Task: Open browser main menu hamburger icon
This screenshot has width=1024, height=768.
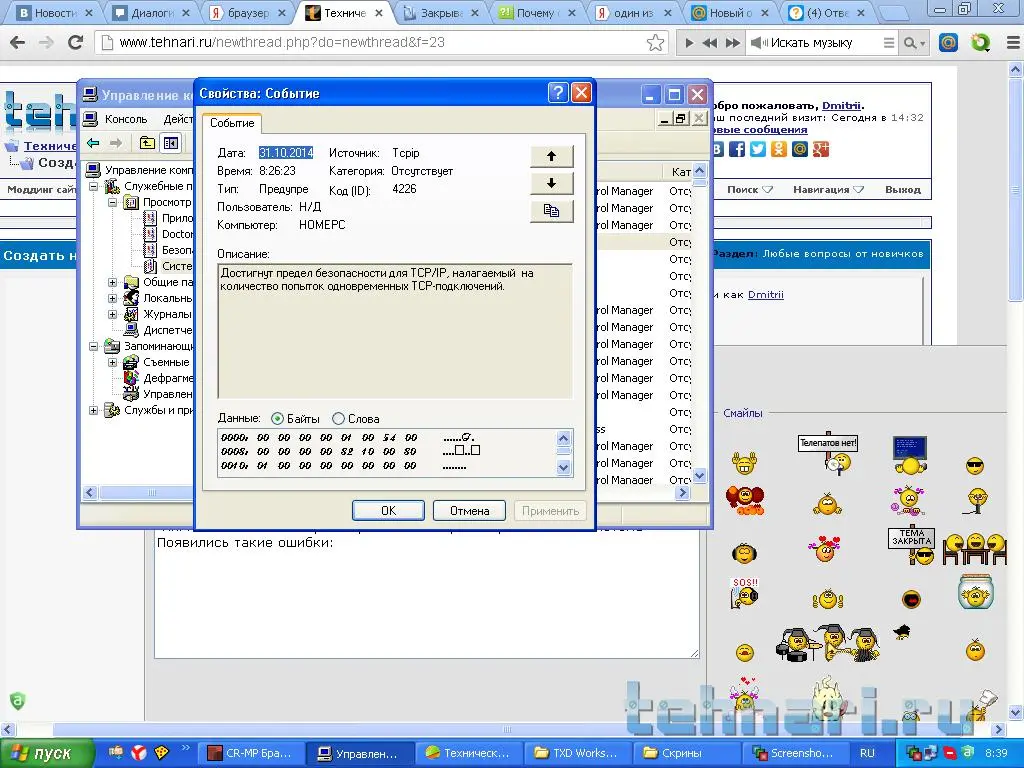Action: pos(1013,43)
